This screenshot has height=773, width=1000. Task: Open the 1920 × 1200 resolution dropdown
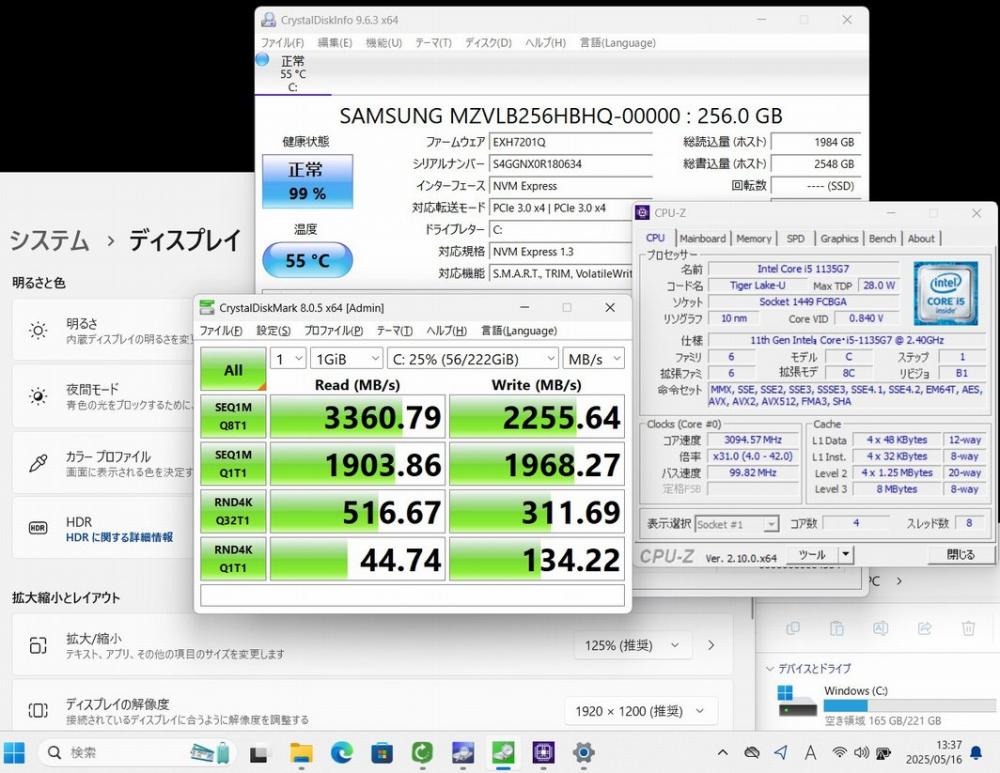[x=640, y=711]
